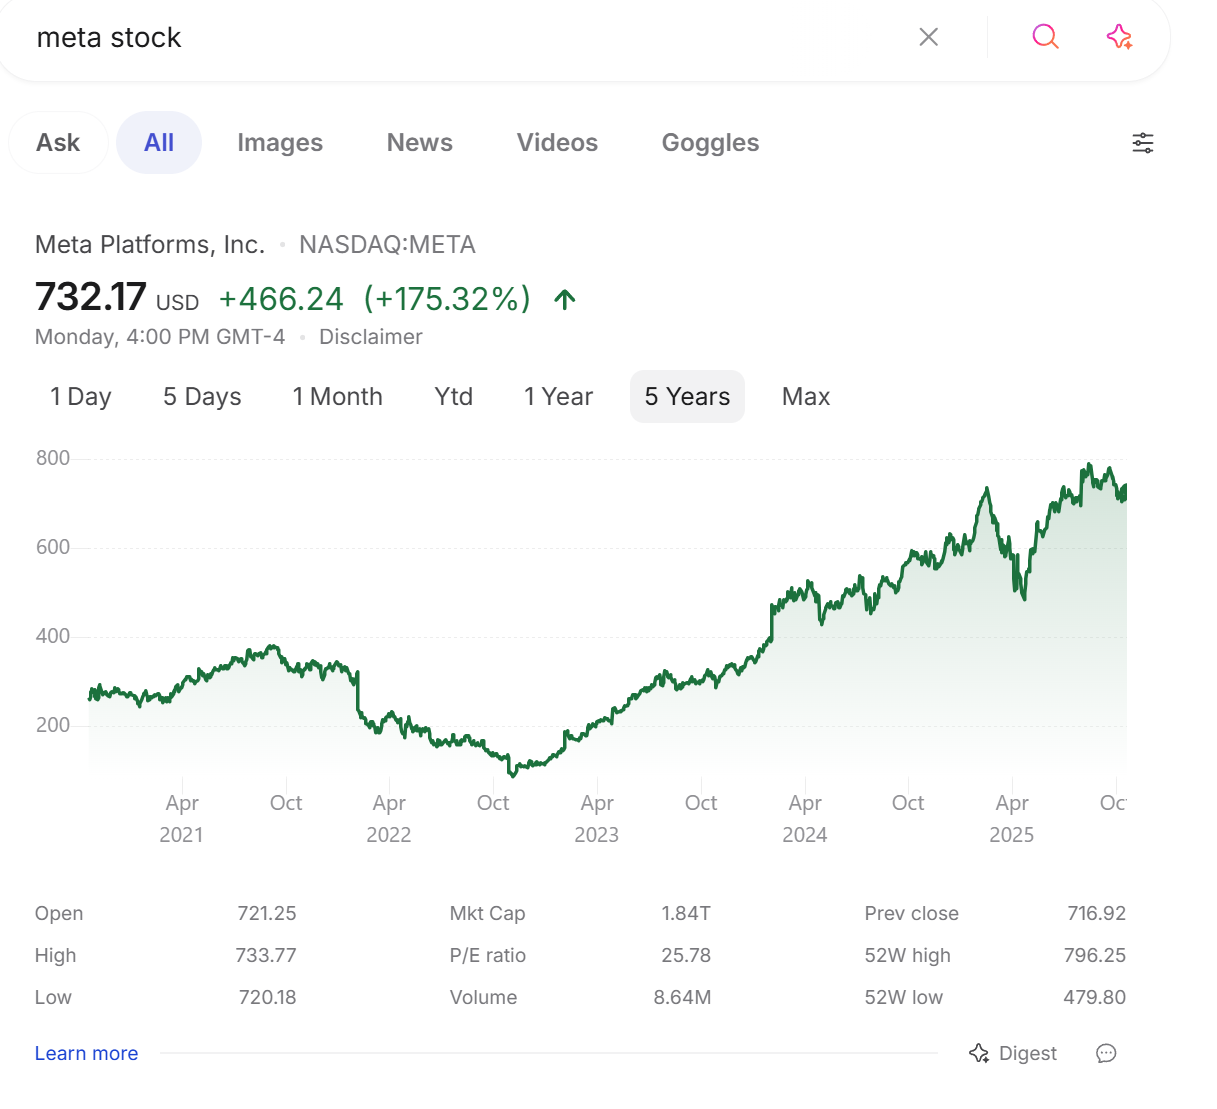Viewport: 1217px width, 1109px height.
Task: Click the Apr 2021 axis label
Action: tap(182, 819)
